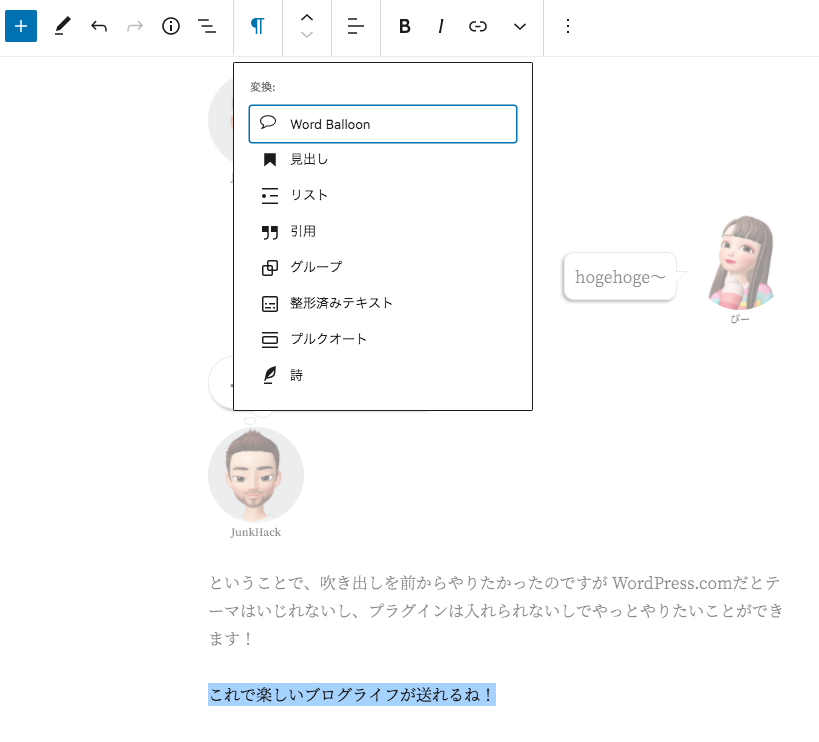The height and width of the screenshot is (742, 819).
Task: Select the pencil edit tools icon
Action: (62, 26)
